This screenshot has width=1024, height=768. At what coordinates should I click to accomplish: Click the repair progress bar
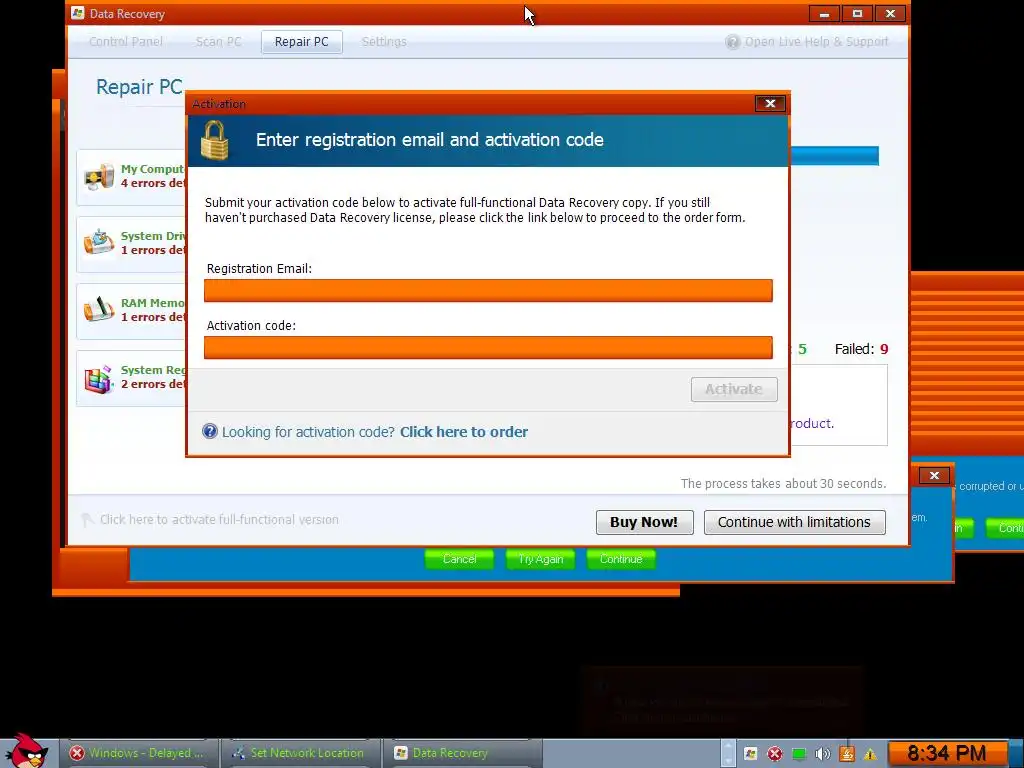tap(834, 156)
